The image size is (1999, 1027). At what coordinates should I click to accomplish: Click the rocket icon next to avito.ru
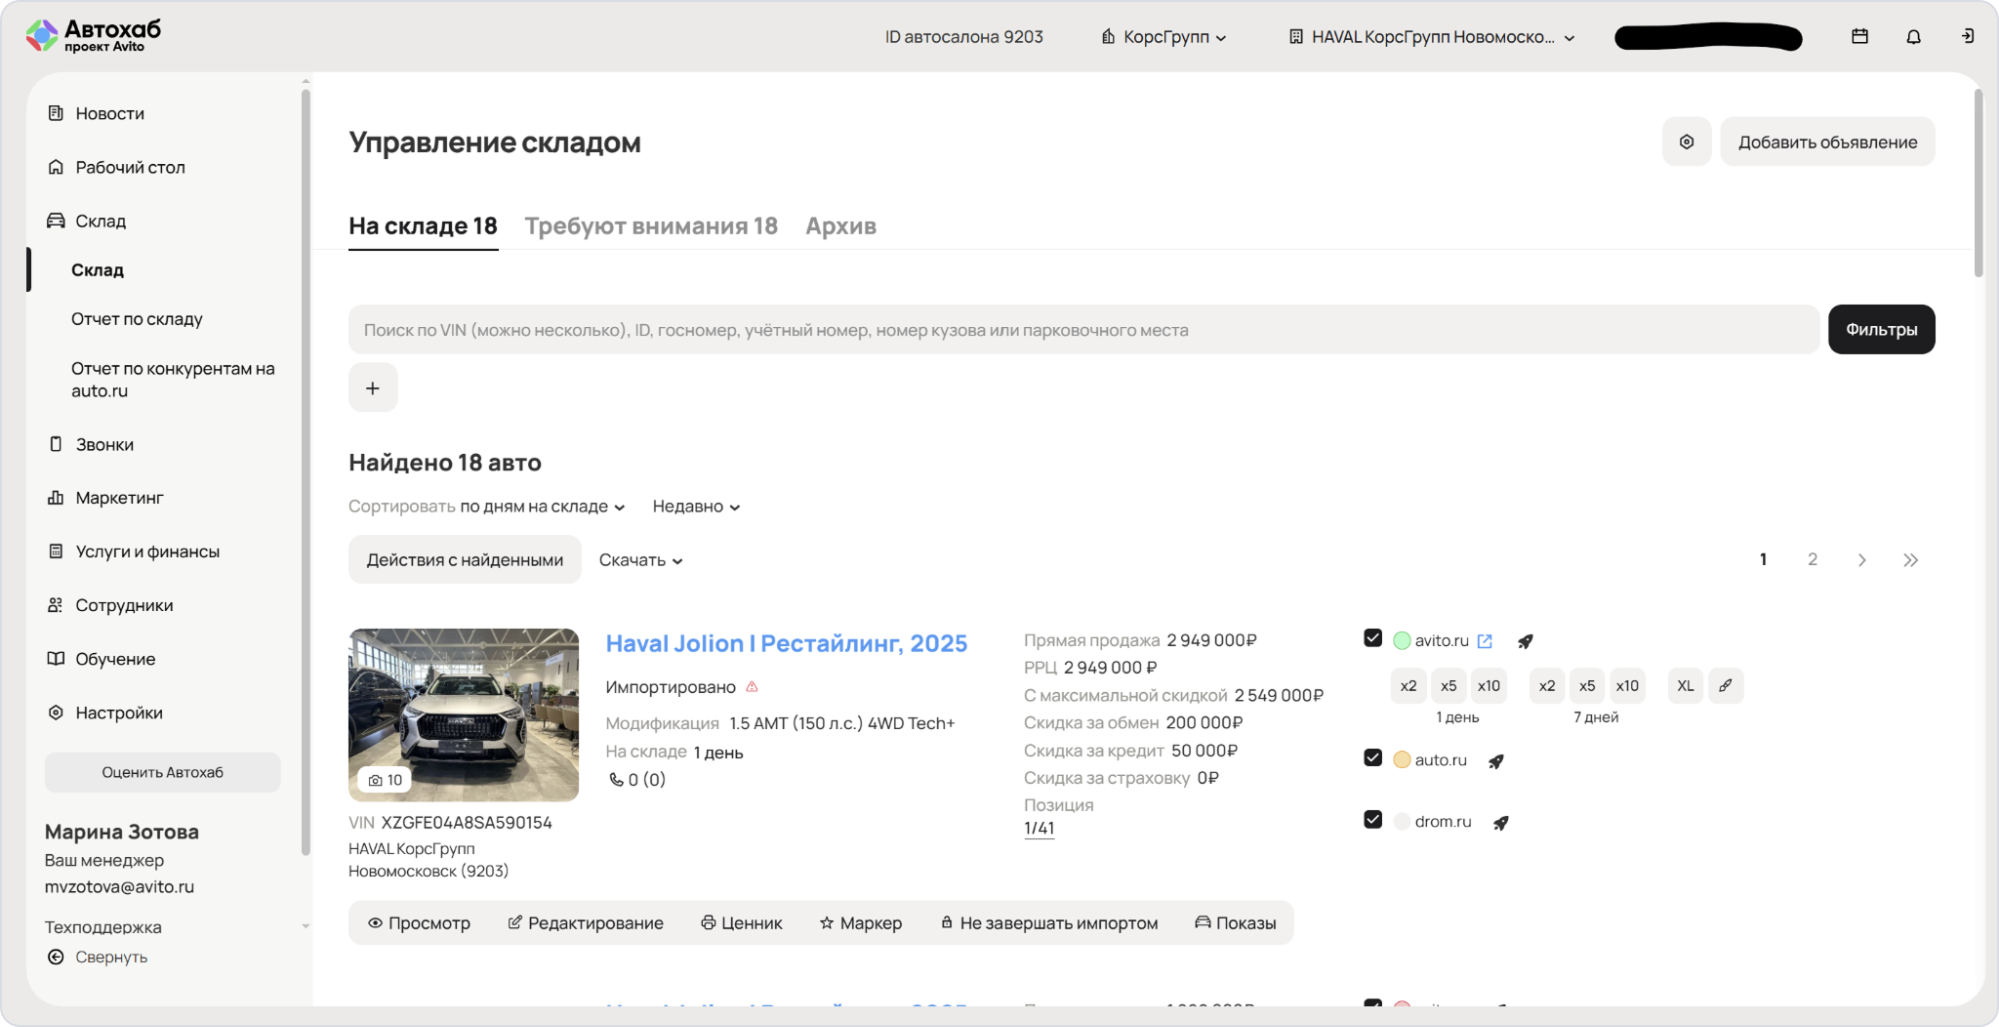tap(1525, 641)
